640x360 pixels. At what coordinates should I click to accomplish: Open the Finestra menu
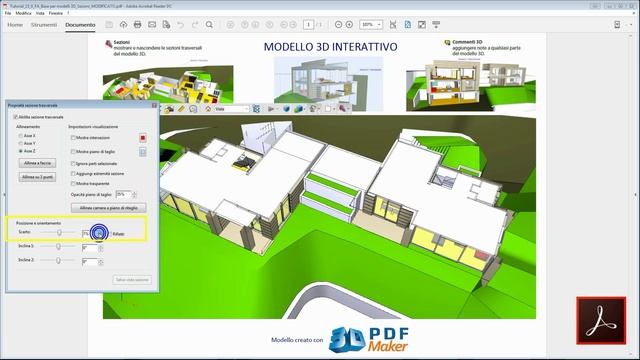coord(56,13)
